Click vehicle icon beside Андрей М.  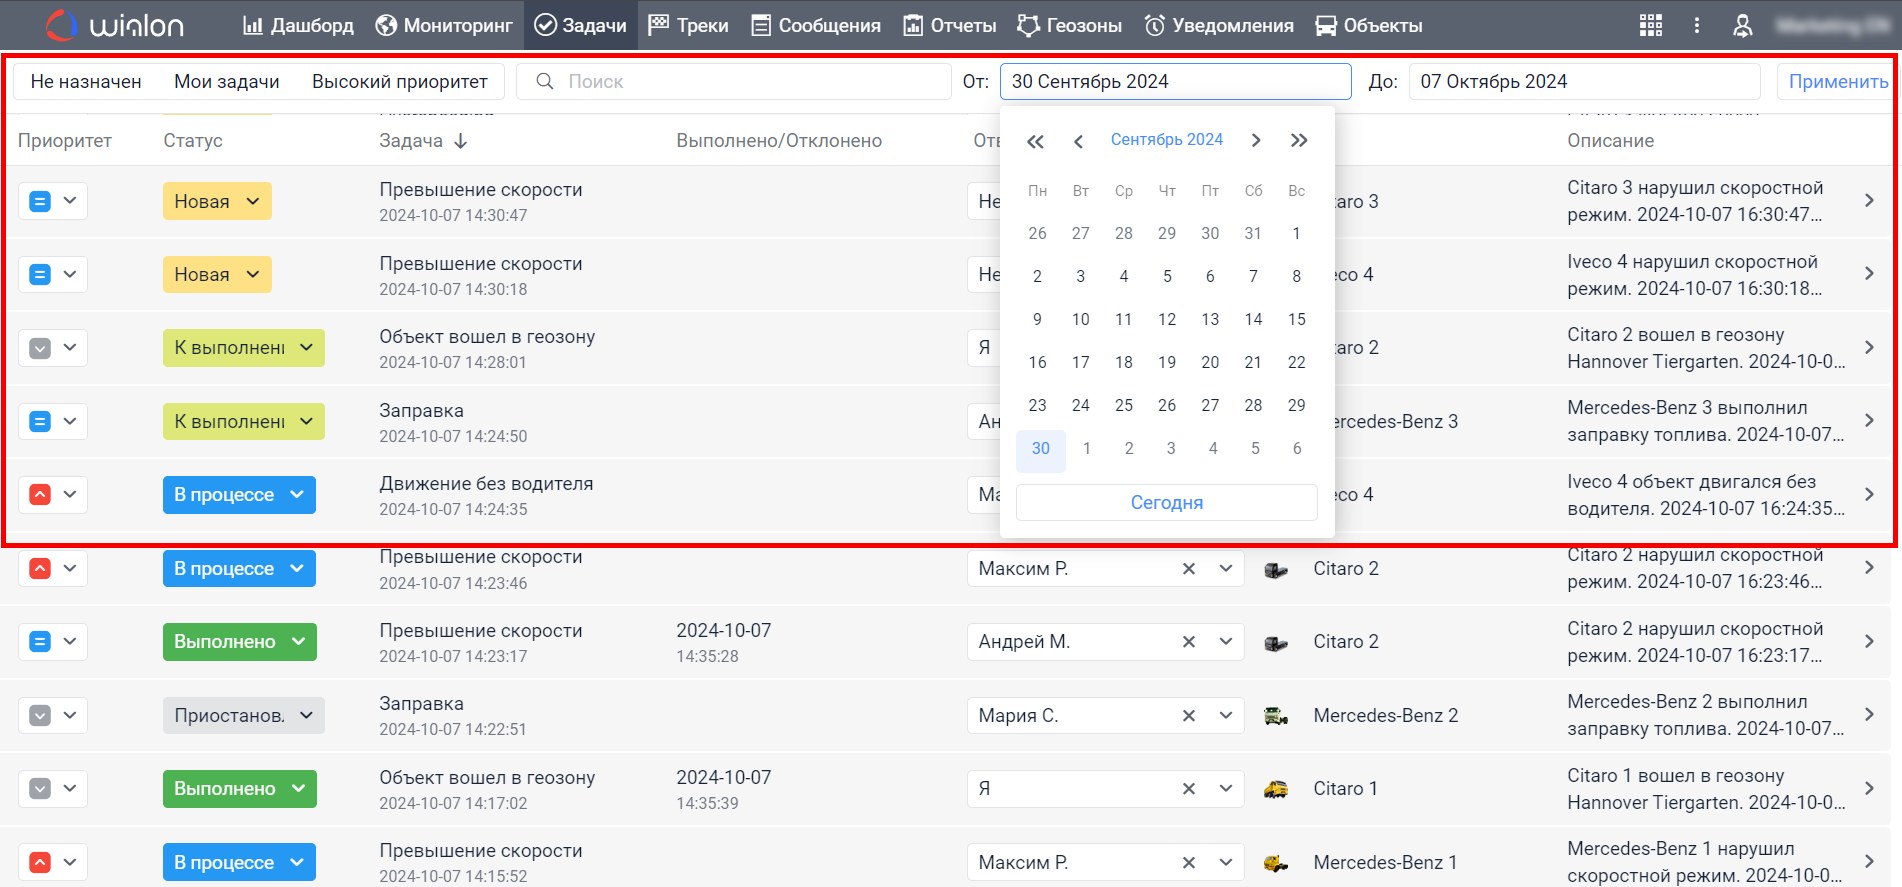pos(1276,642)
